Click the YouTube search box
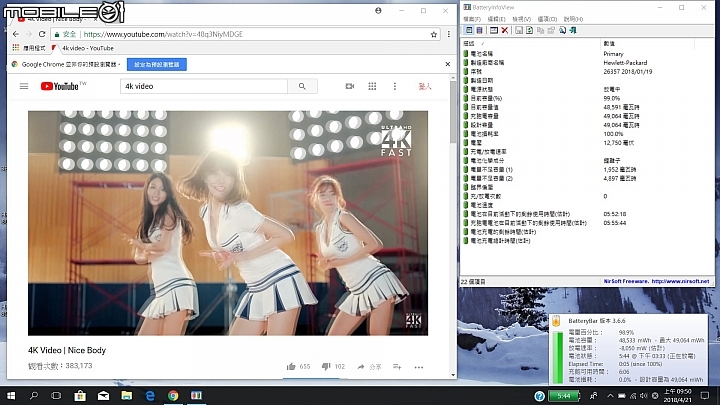The width and height of the screenshot is (720, 405). (x=203, y=86)
